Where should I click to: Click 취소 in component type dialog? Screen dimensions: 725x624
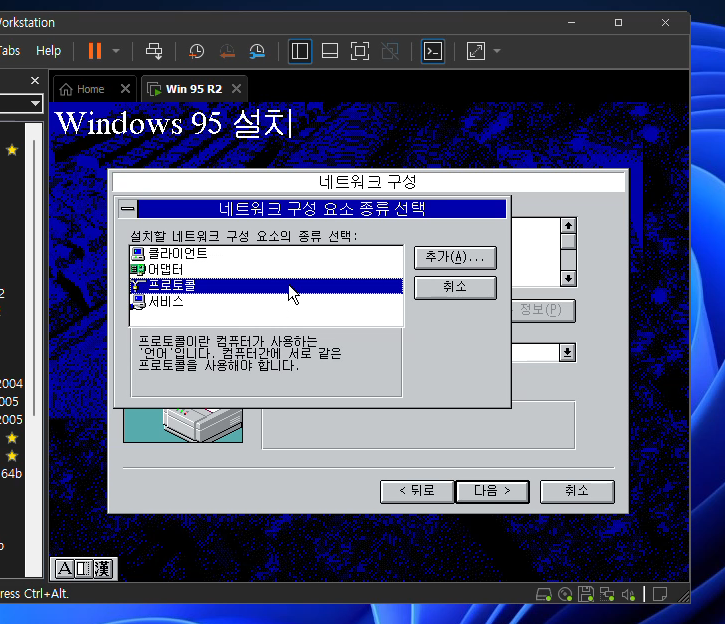coord(455,288)
